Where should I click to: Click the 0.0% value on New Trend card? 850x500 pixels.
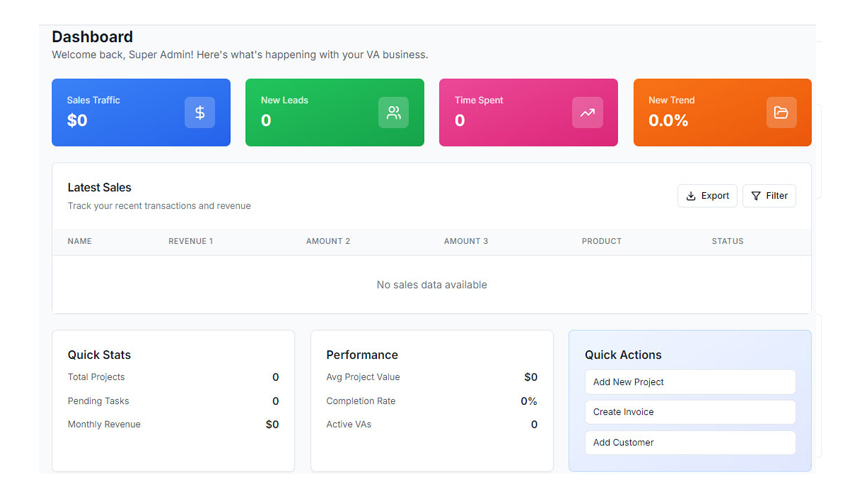tap(668, 120)
